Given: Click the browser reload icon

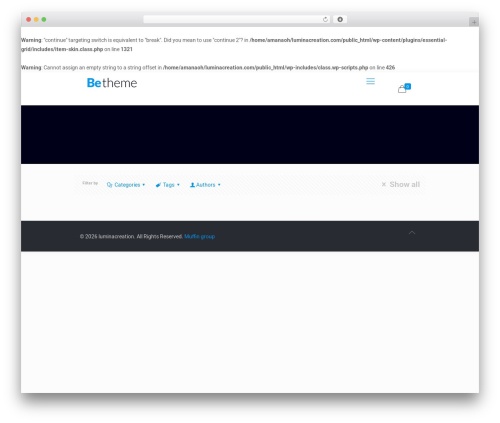Looking at the screenshot, I should [325, 19].
